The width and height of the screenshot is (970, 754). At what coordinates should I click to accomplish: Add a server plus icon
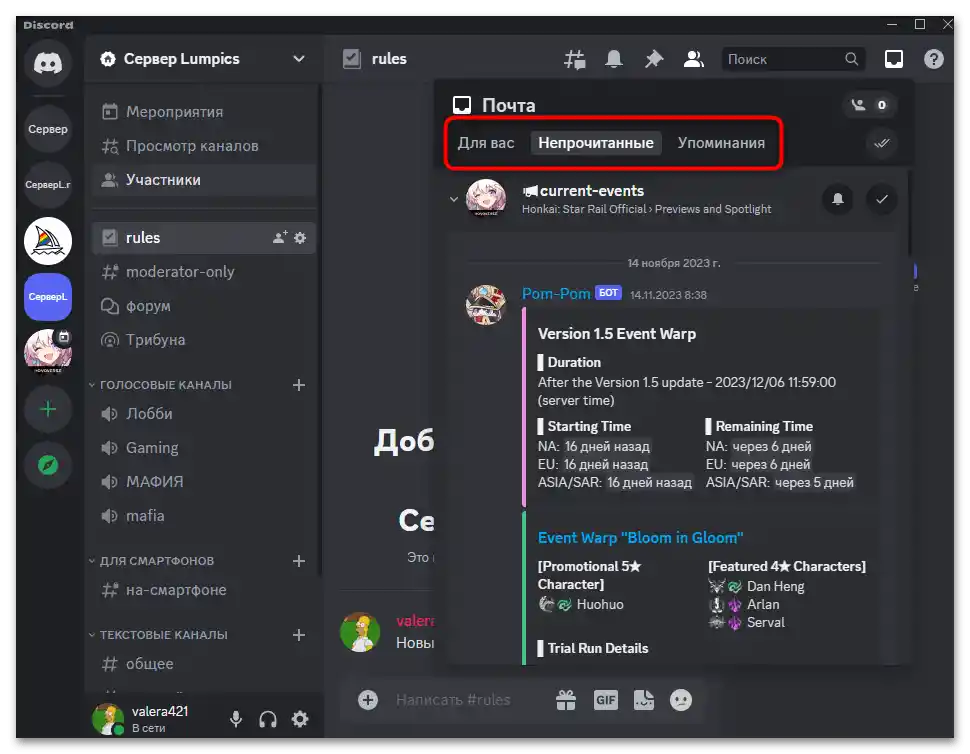48,409
